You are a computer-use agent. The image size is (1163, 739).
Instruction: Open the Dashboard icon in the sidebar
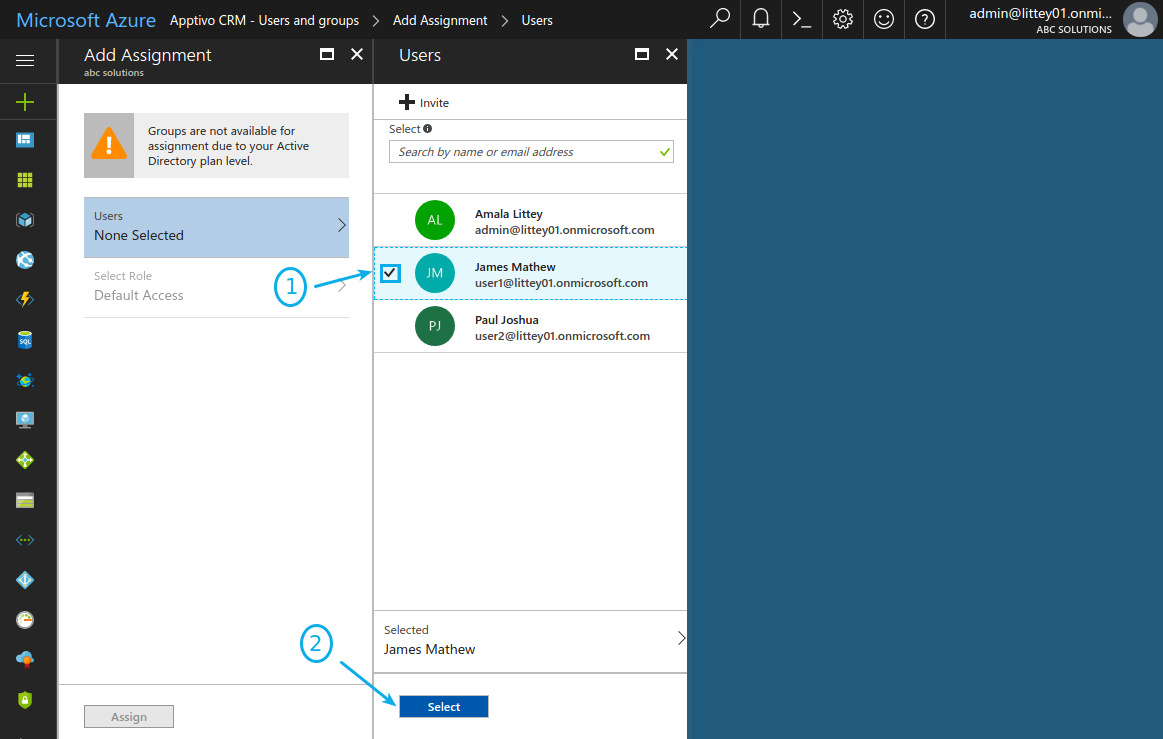[25, 140]
